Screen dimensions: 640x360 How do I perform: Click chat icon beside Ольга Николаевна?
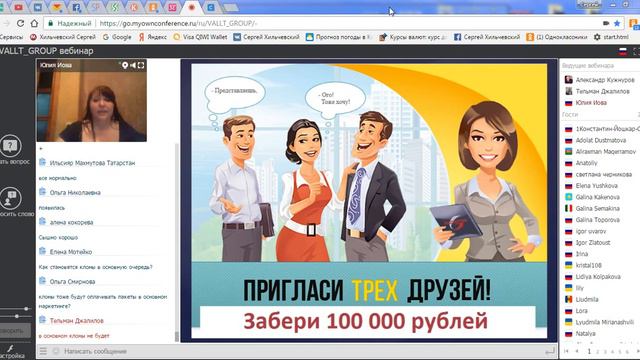pos(42,192)
